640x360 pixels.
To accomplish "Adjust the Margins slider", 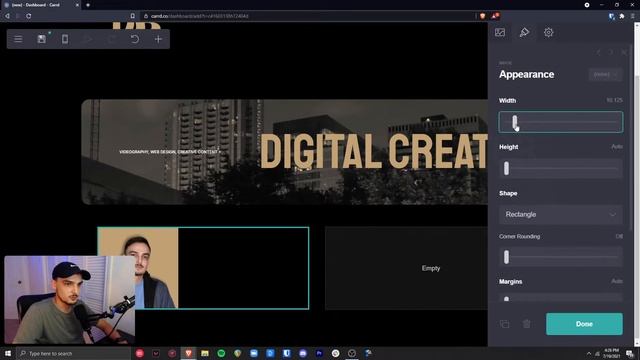I will coord(561,298).
